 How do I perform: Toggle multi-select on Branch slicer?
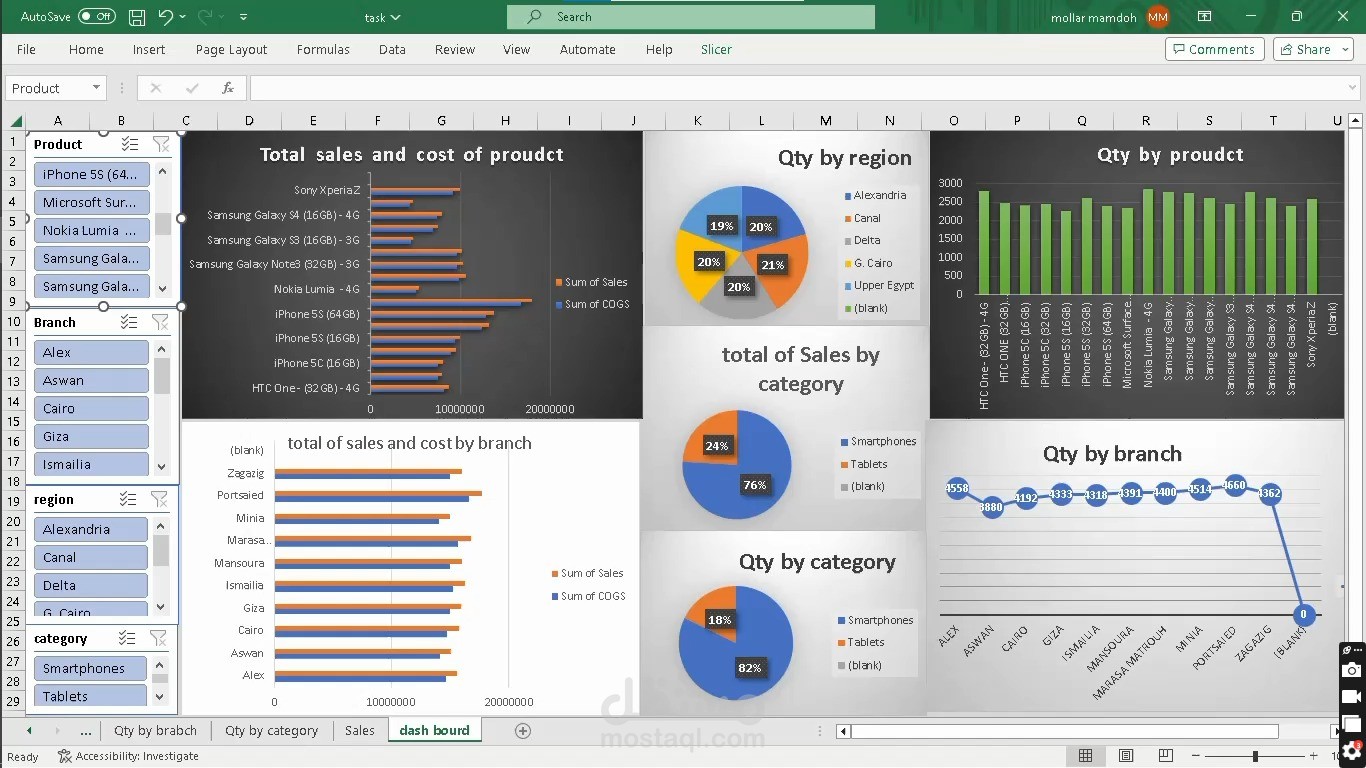129,322
